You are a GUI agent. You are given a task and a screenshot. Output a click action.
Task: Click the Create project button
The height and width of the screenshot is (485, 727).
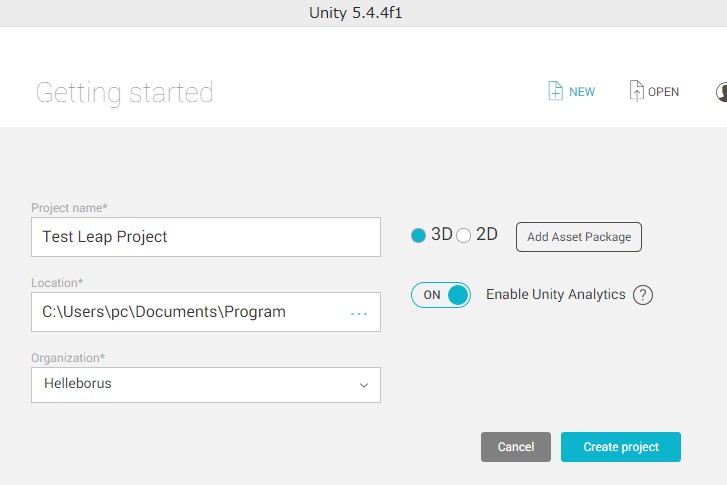tap(621, 447)
